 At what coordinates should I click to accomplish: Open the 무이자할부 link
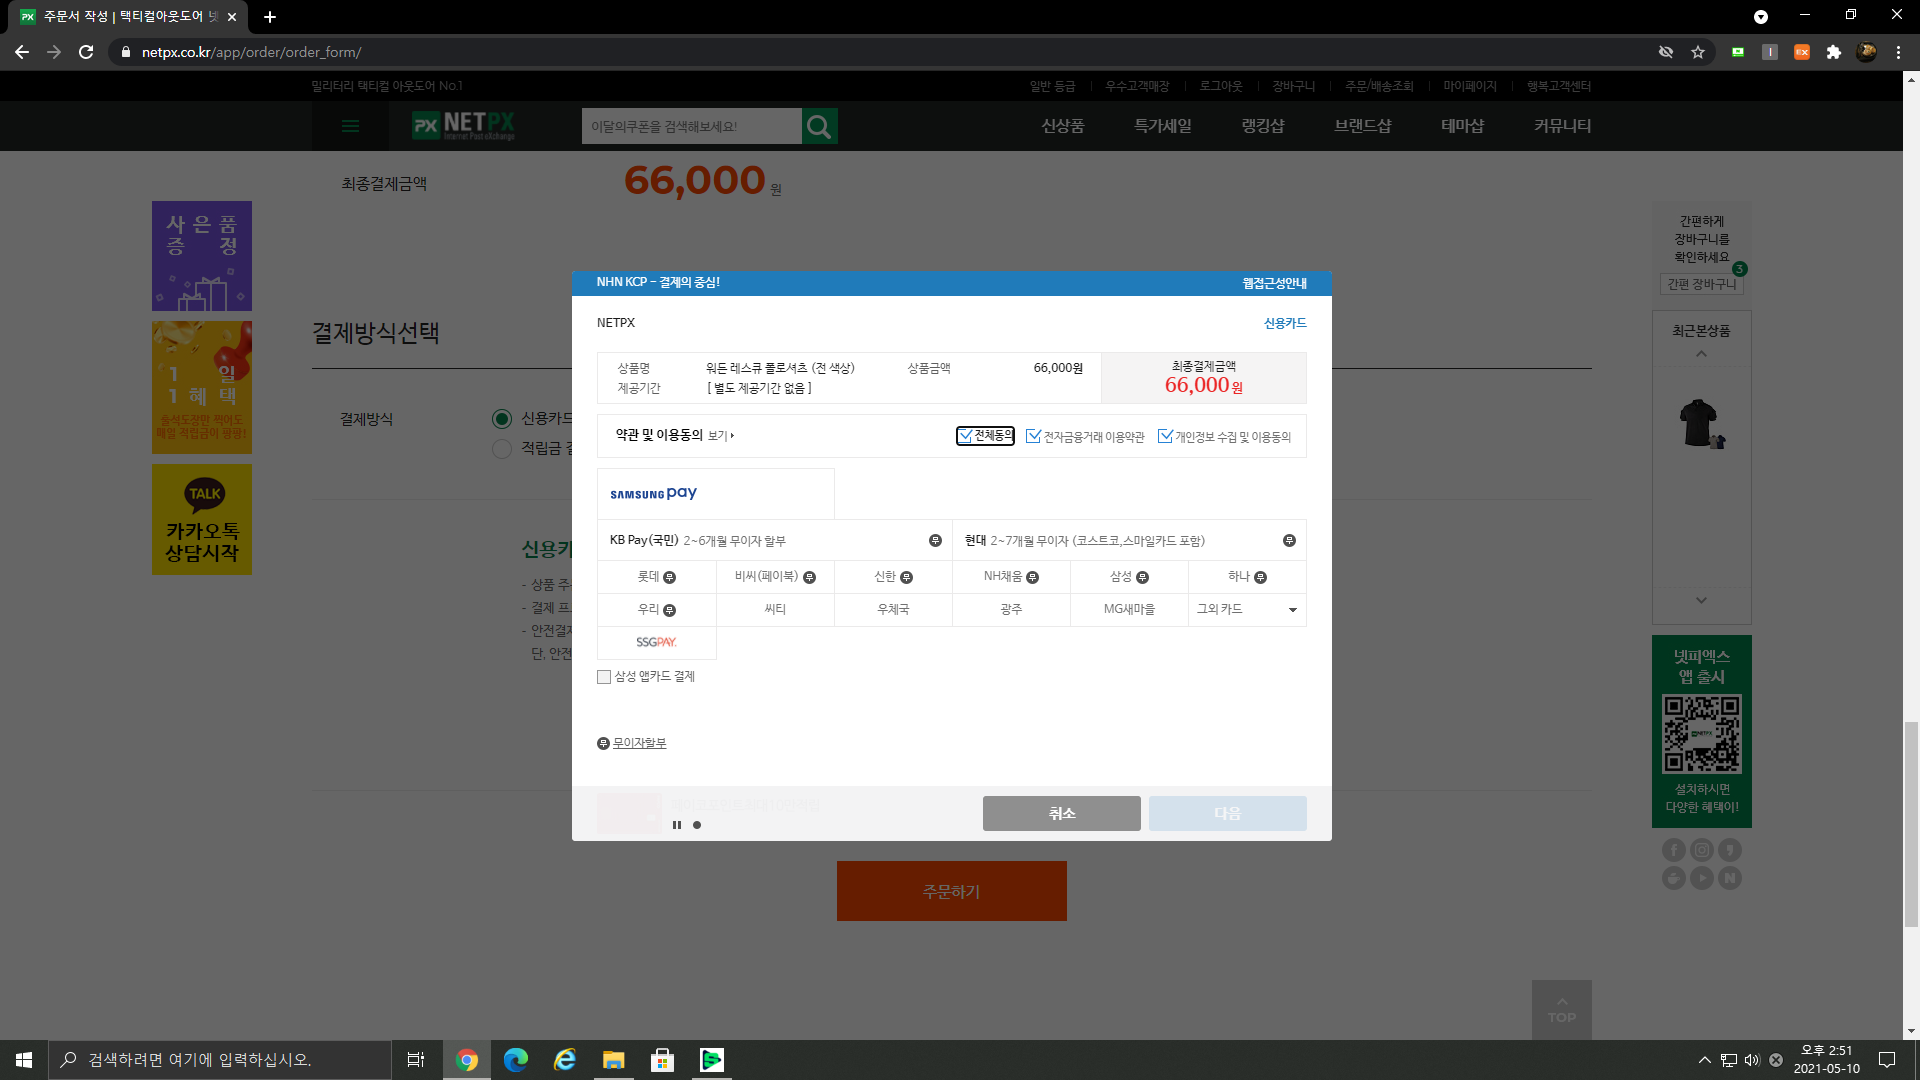tap(639, 743)
